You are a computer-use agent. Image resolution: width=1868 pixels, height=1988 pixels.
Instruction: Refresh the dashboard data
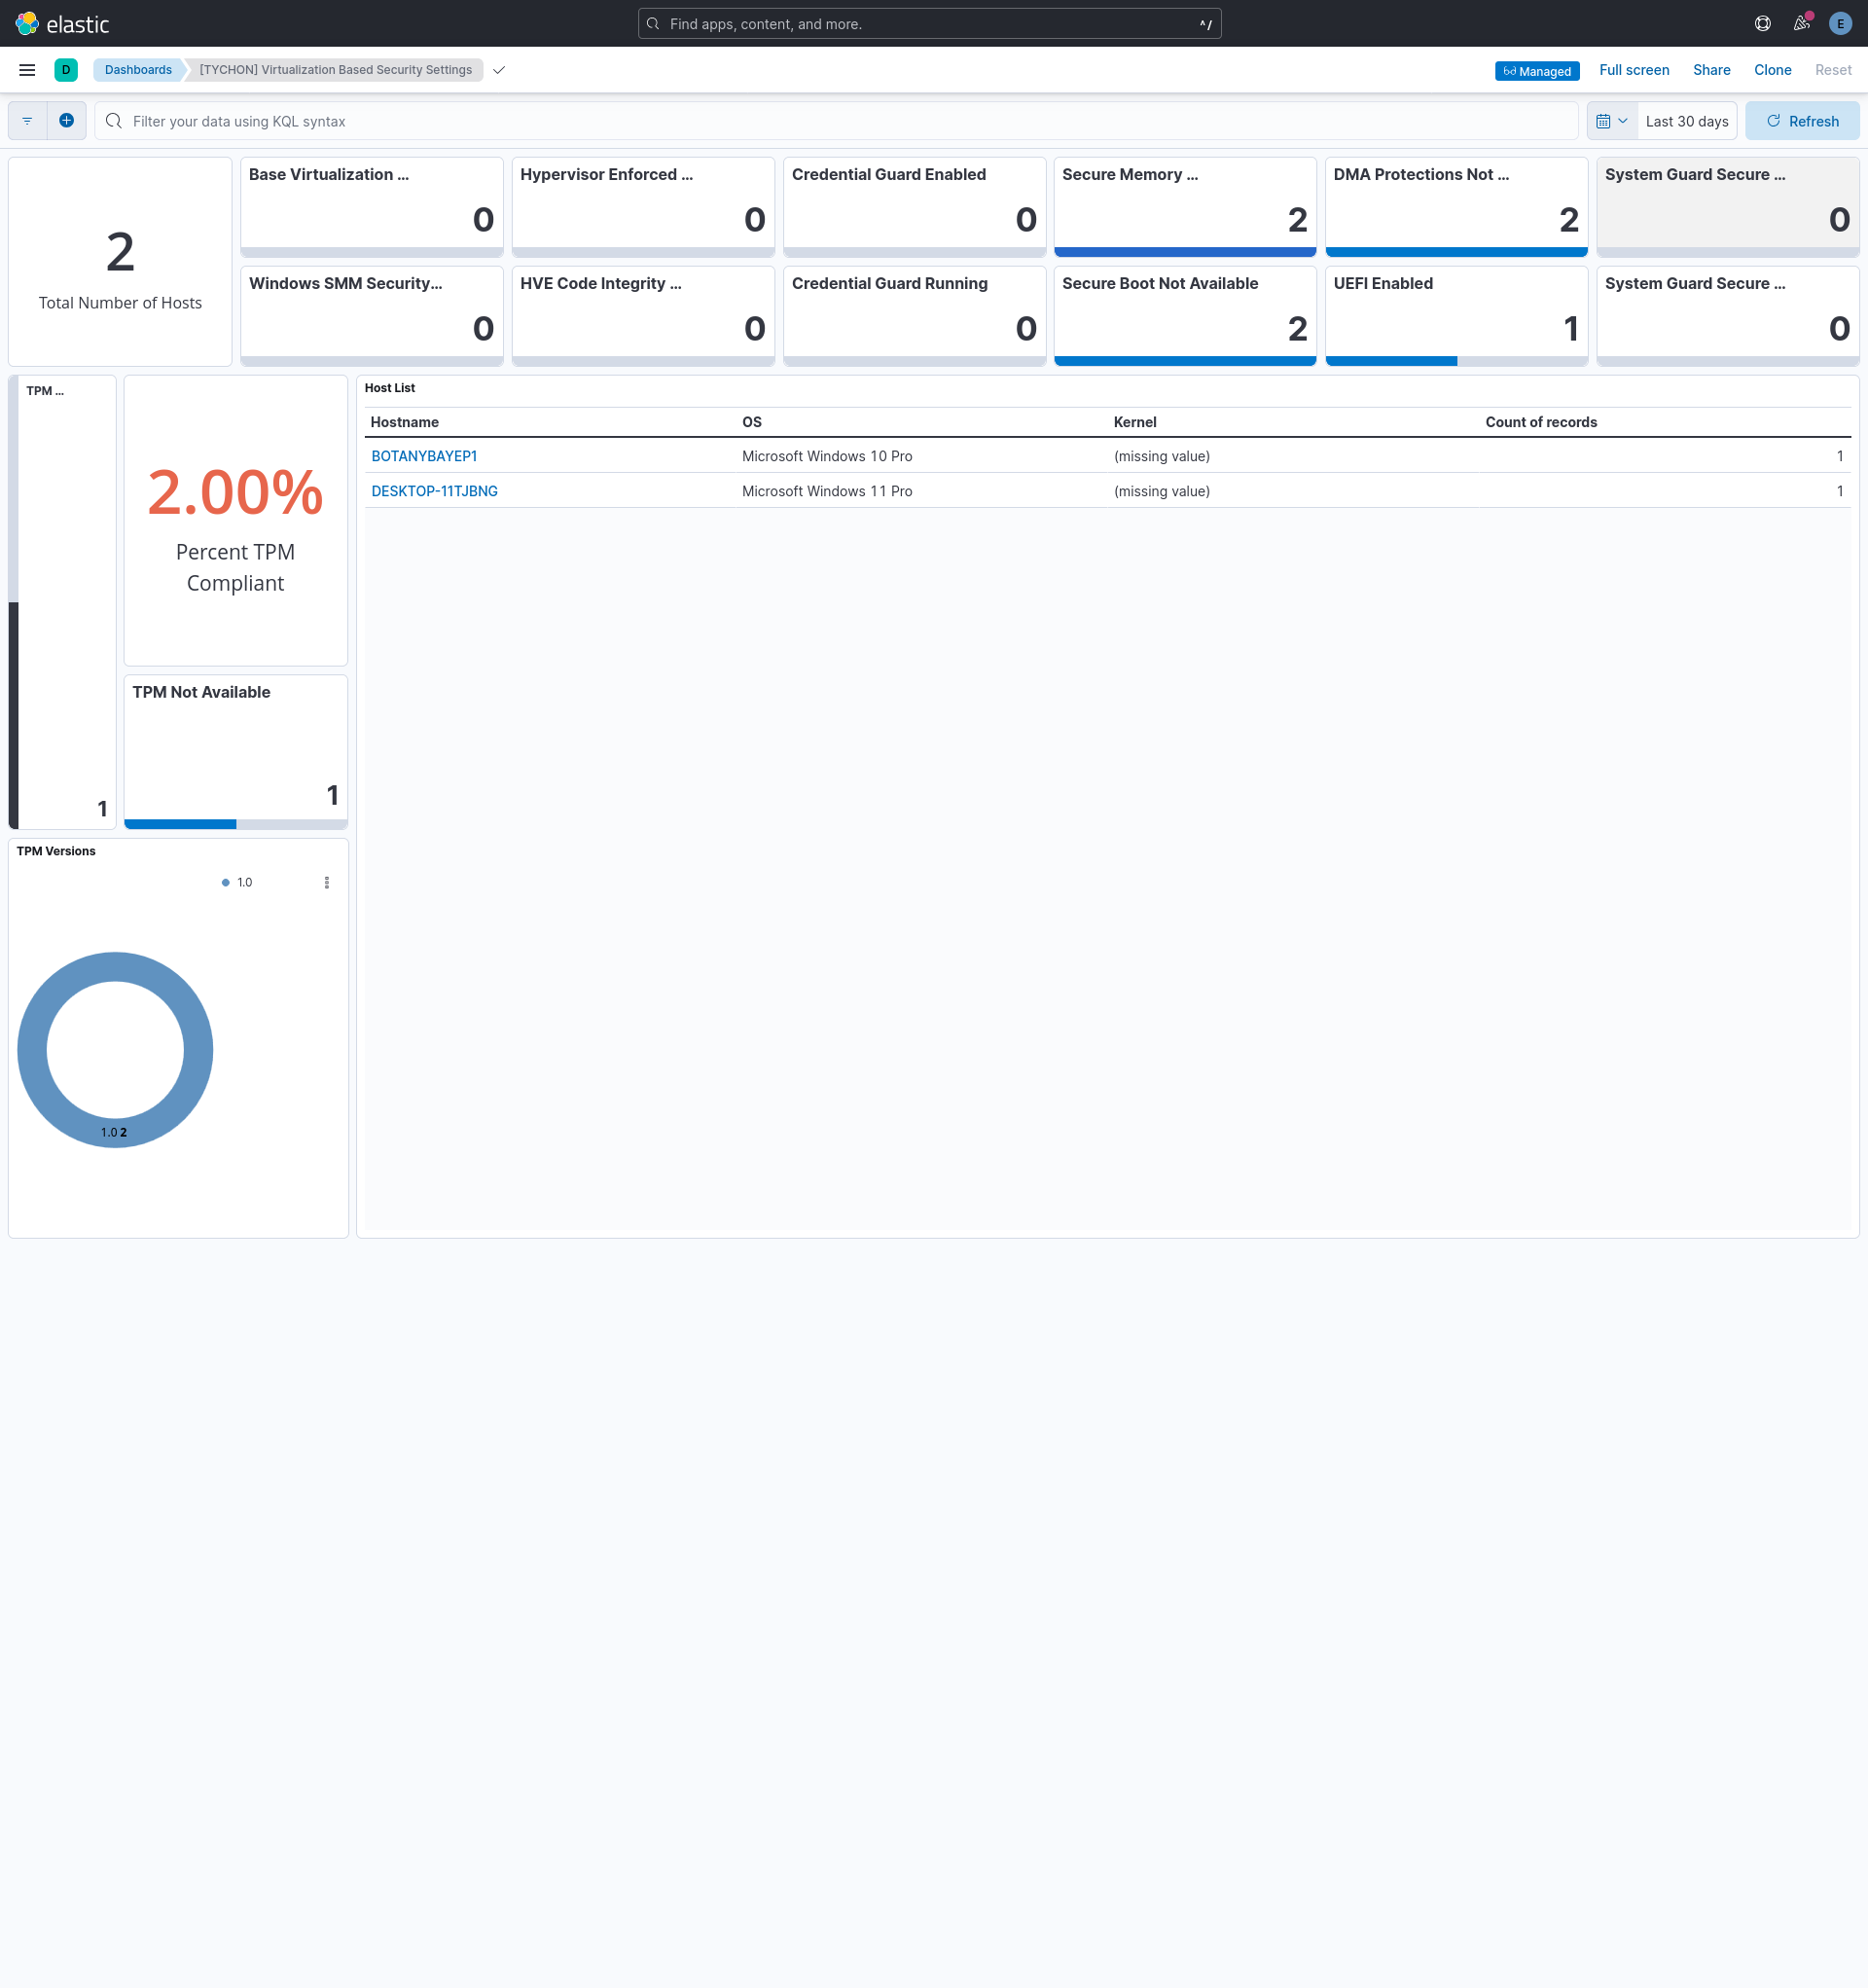point(1802,121)
